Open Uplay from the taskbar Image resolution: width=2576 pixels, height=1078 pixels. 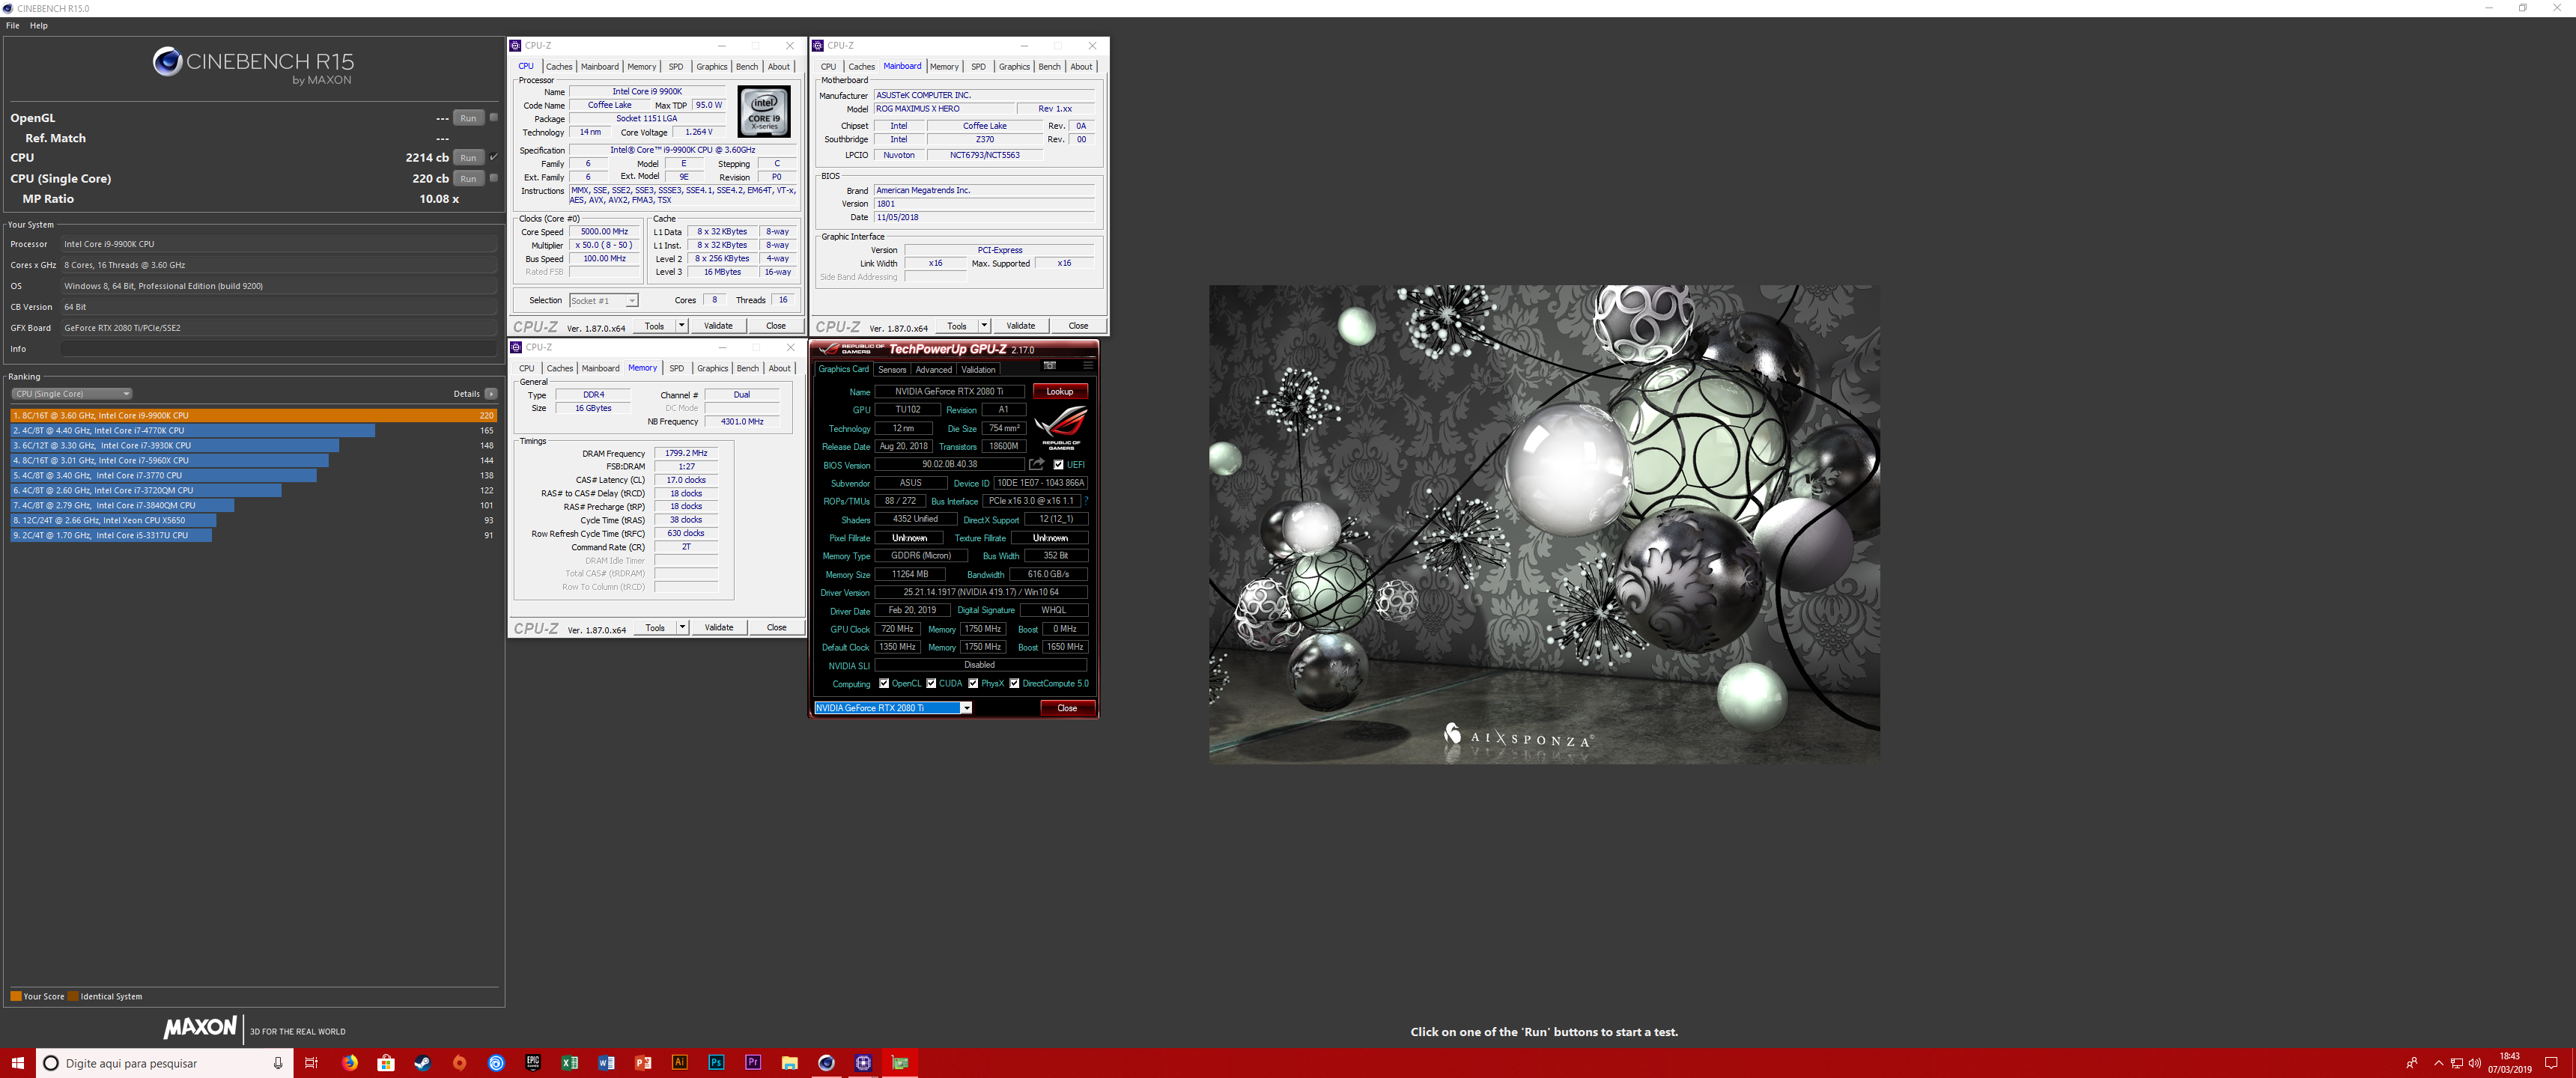[496, 1062]
